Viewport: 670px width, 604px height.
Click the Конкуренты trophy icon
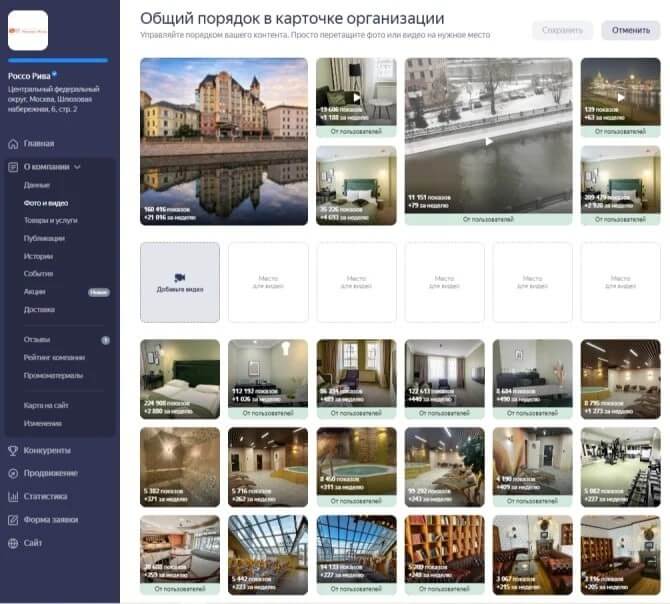(x=13, y=451)
